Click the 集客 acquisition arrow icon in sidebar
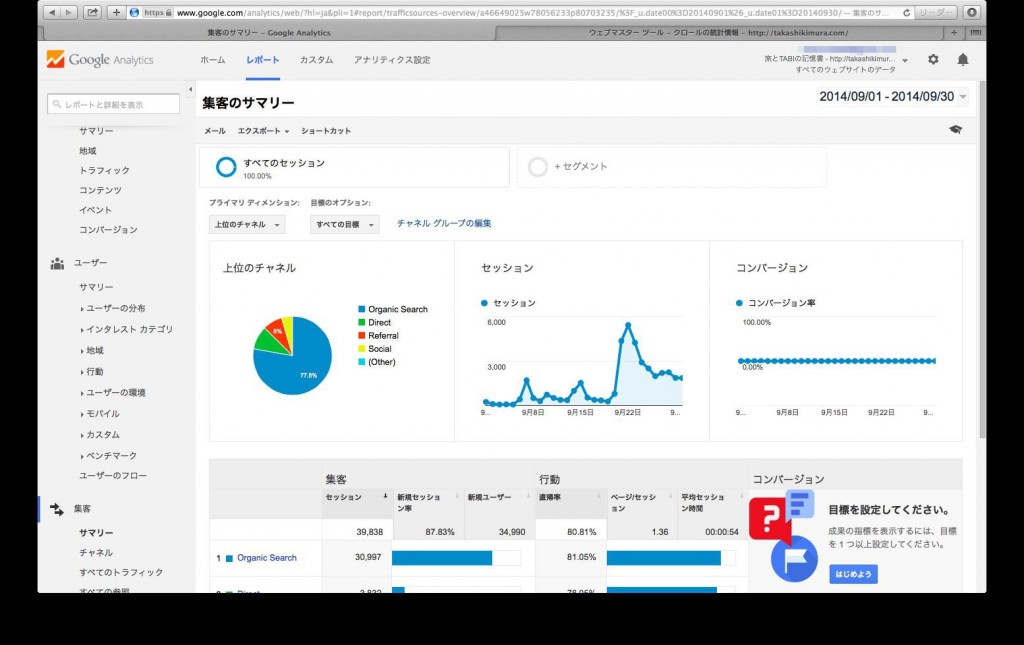 click(57, 508)
